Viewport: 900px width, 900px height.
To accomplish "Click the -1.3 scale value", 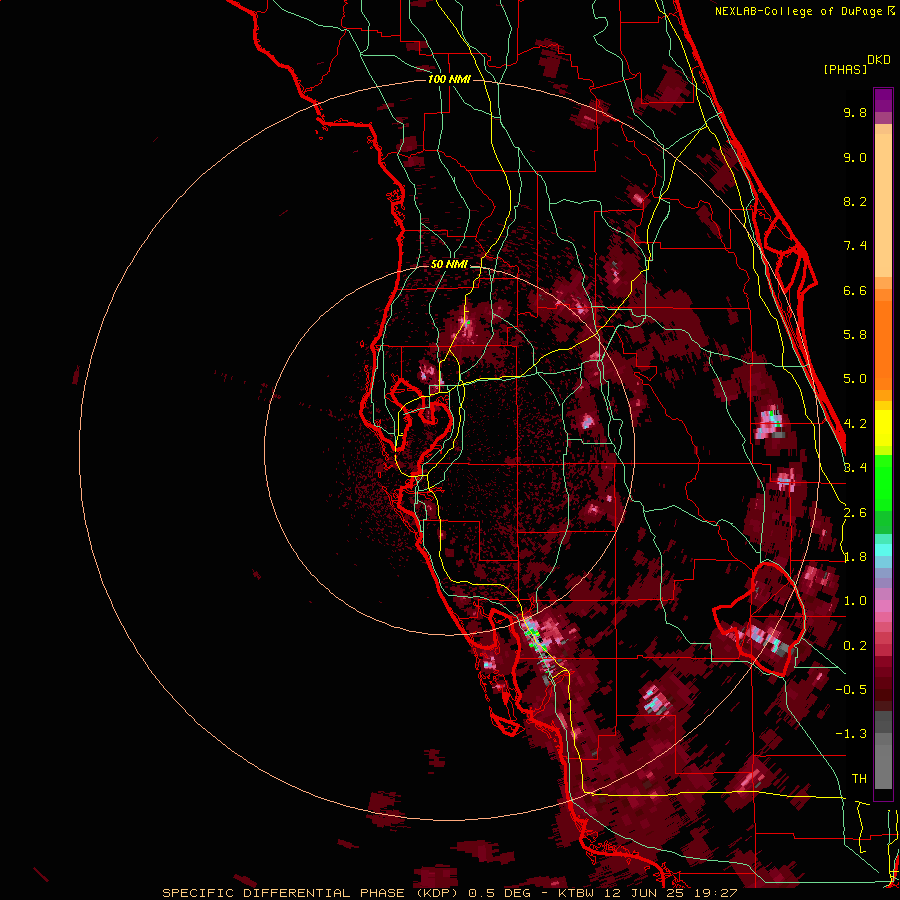I will (x=851, y=734).
